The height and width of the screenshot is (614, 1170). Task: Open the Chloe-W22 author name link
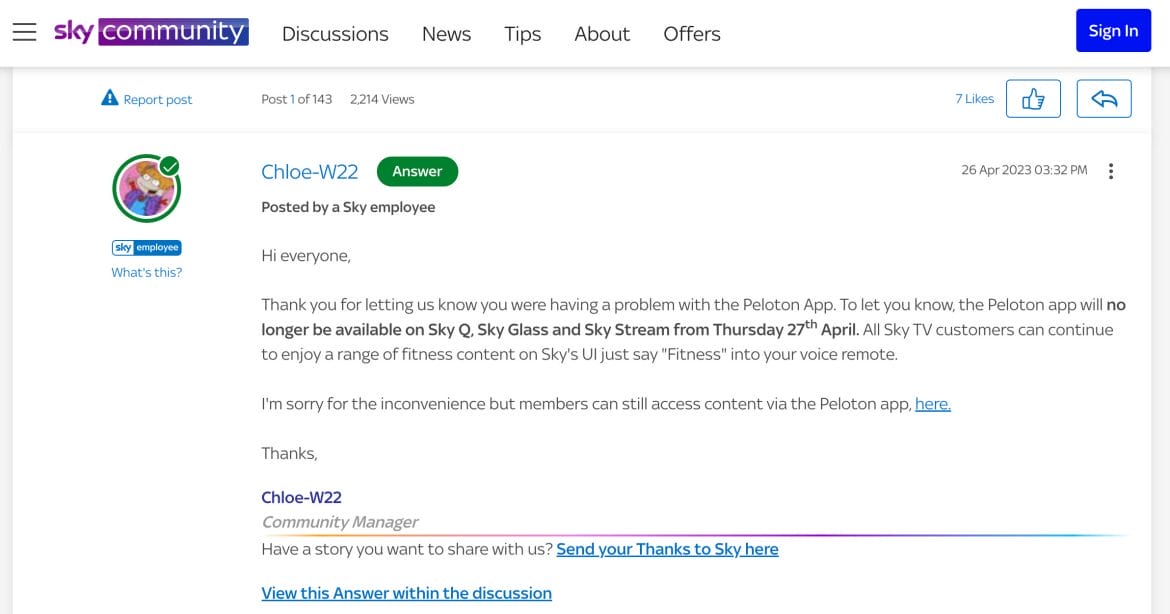tap(310, 172)
